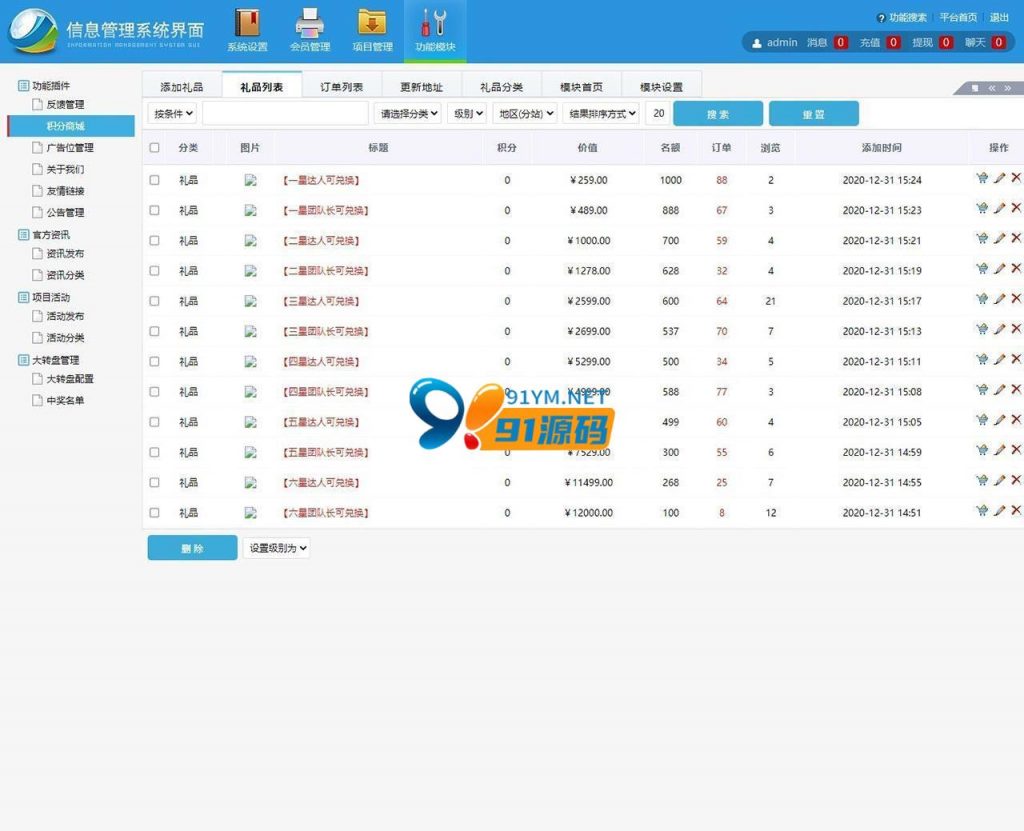Screen dimensions: 1024x831
Task: Check the box for 六星团队长可兑换 row
Action: [154, 513]
